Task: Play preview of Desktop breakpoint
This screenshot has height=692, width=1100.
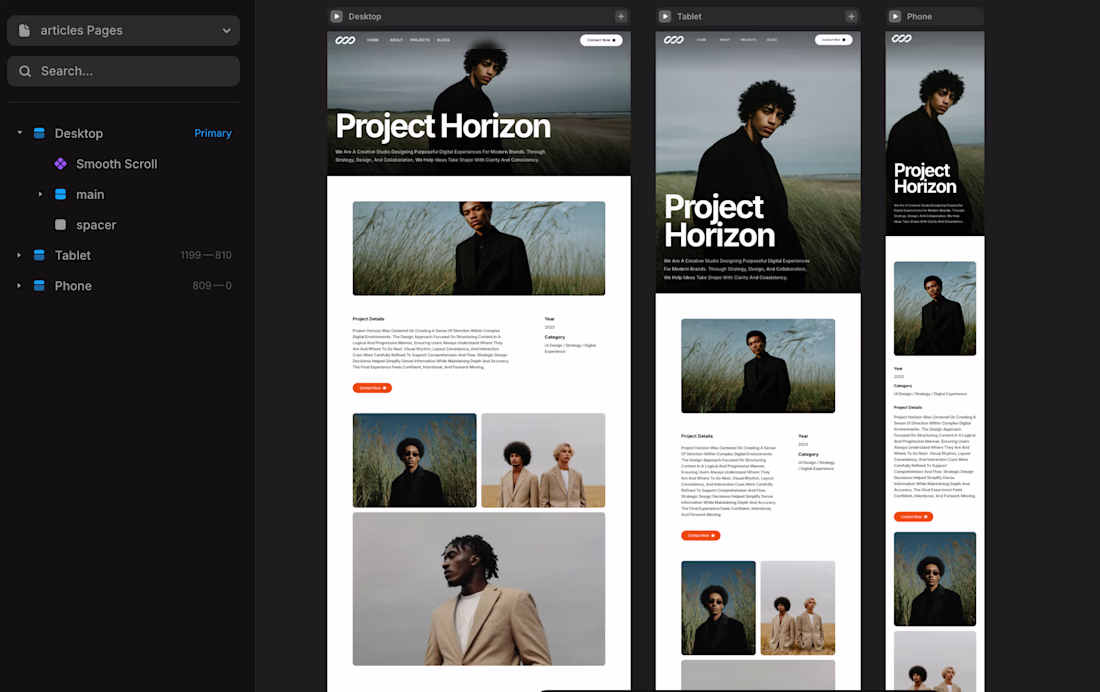Action: (x=337, y=16)
